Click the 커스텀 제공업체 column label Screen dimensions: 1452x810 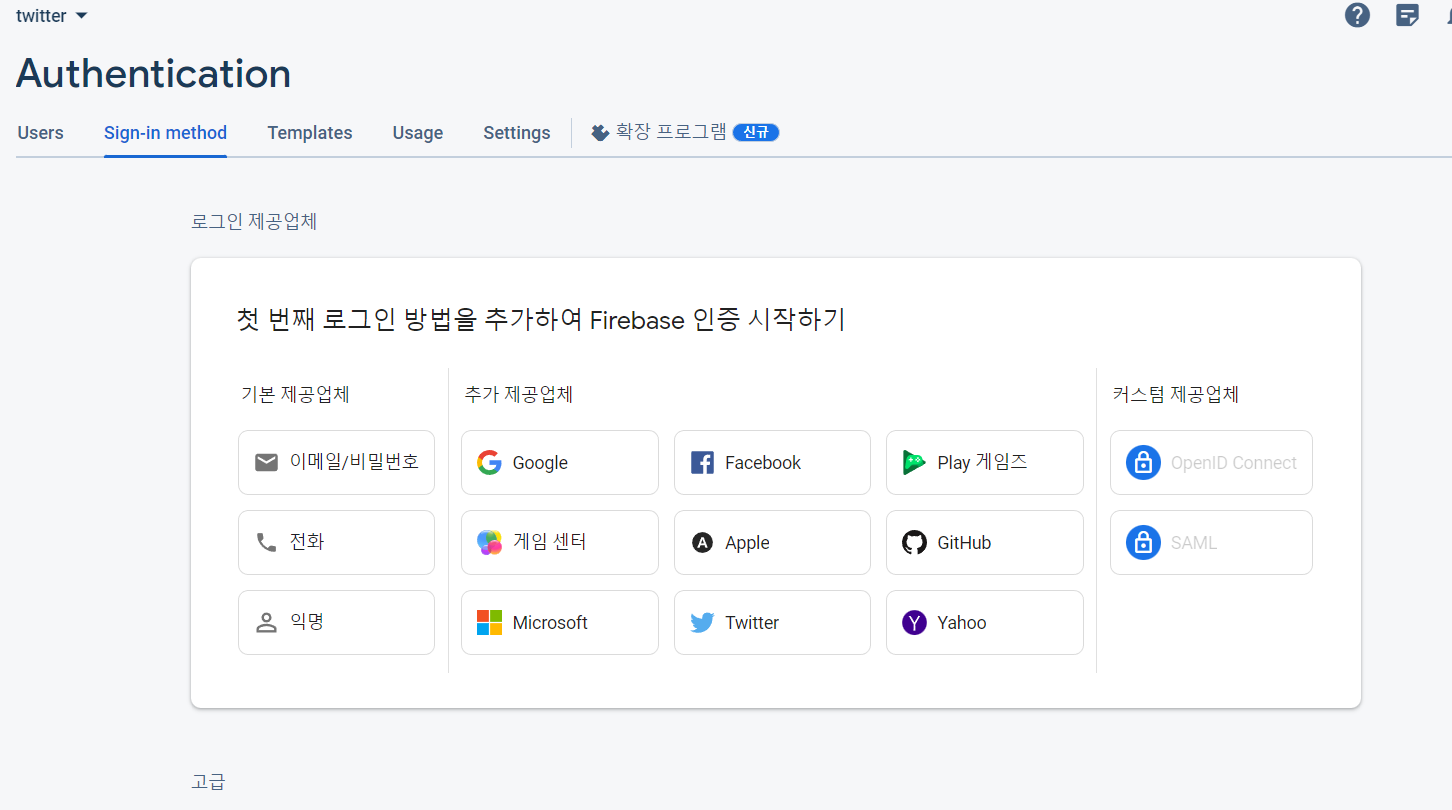click(x=1176, y=394)
